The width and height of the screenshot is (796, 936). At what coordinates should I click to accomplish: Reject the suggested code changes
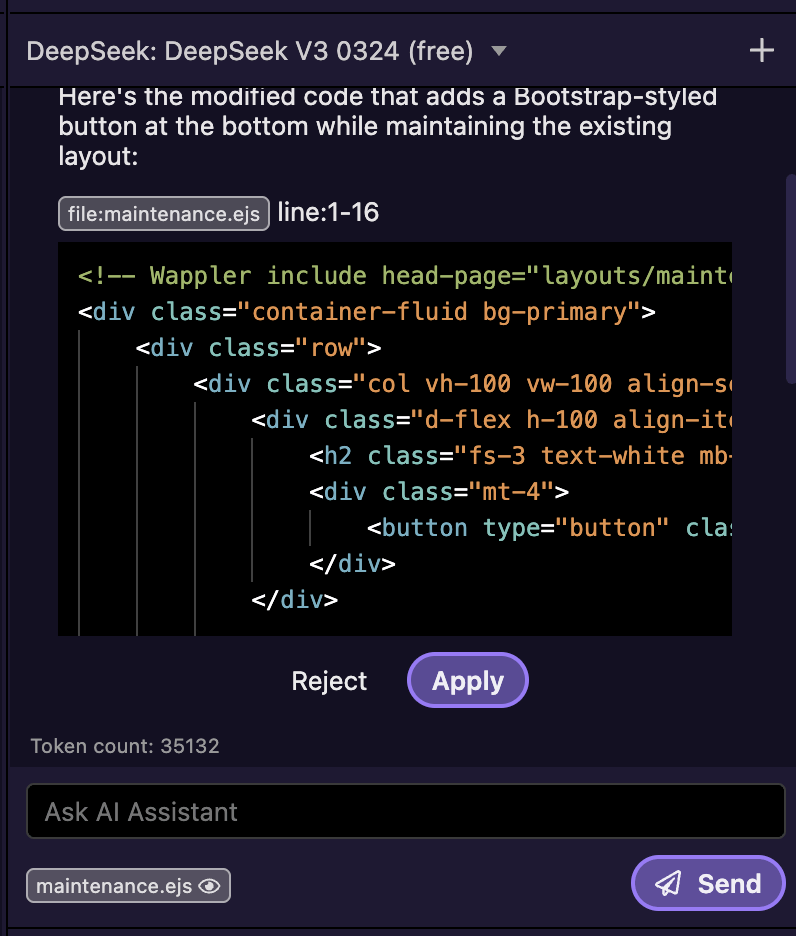click(329, 681)
